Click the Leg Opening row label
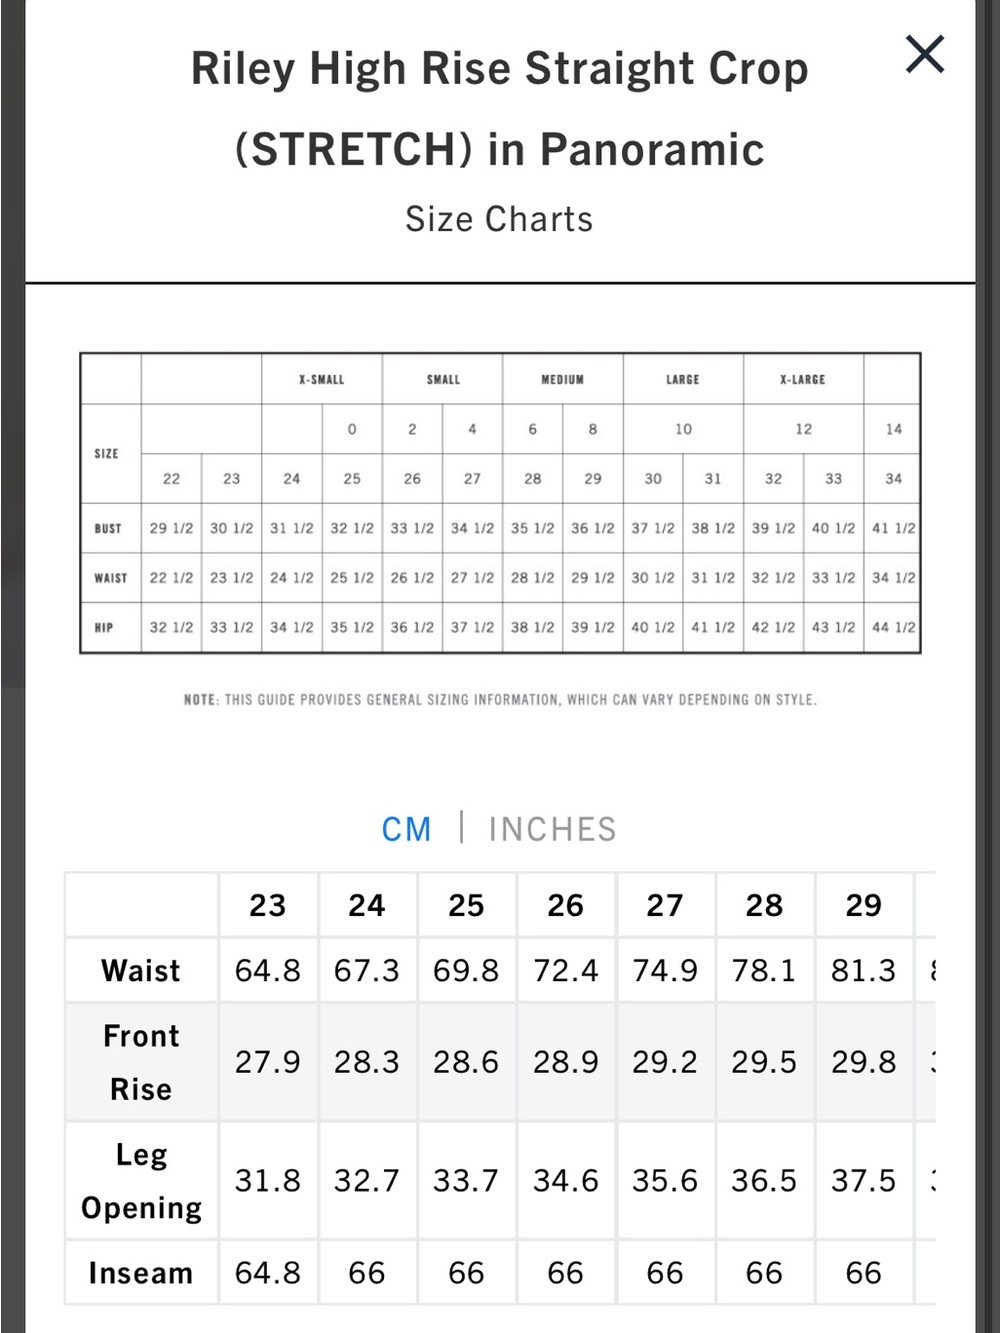Screen dimensions: 1000x1333 [141, 1181]
